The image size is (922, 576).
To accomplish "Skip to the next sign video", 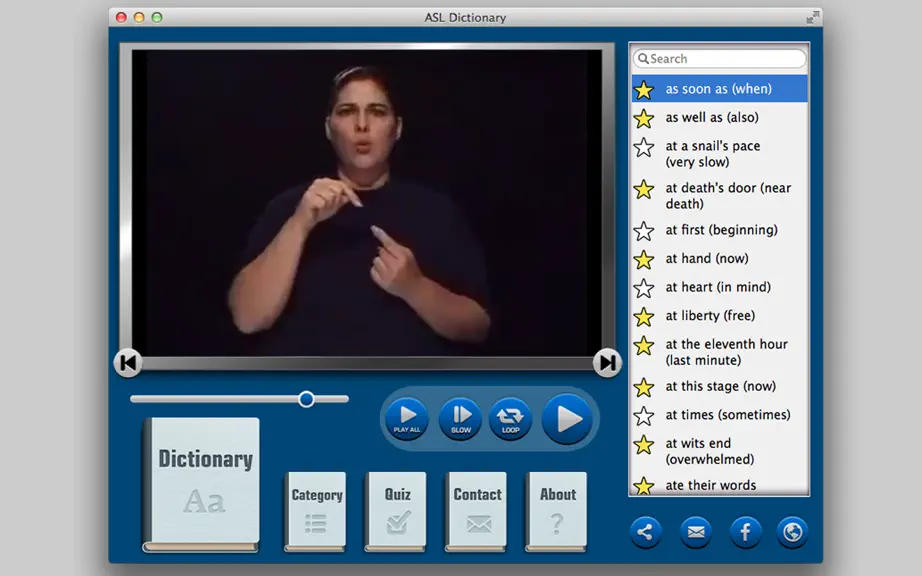I will [x=607, y=363].
